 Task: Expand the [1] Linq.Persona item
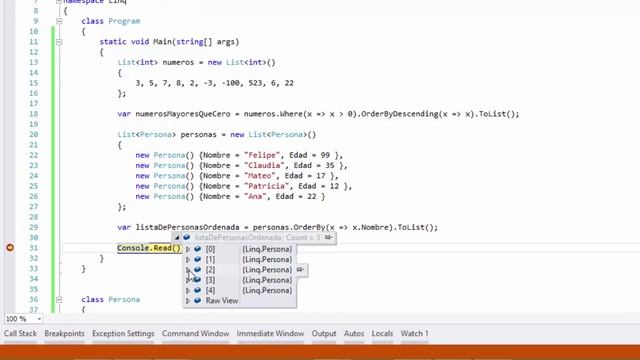[x=188, y=259]
